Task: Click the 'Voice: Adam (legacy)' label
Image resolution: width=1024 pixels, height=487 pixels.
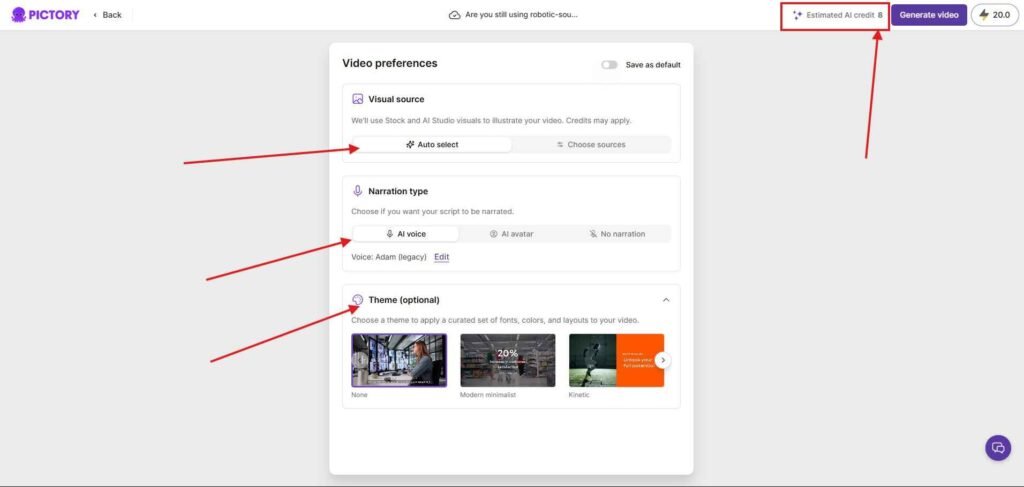Action: point(389,257)
